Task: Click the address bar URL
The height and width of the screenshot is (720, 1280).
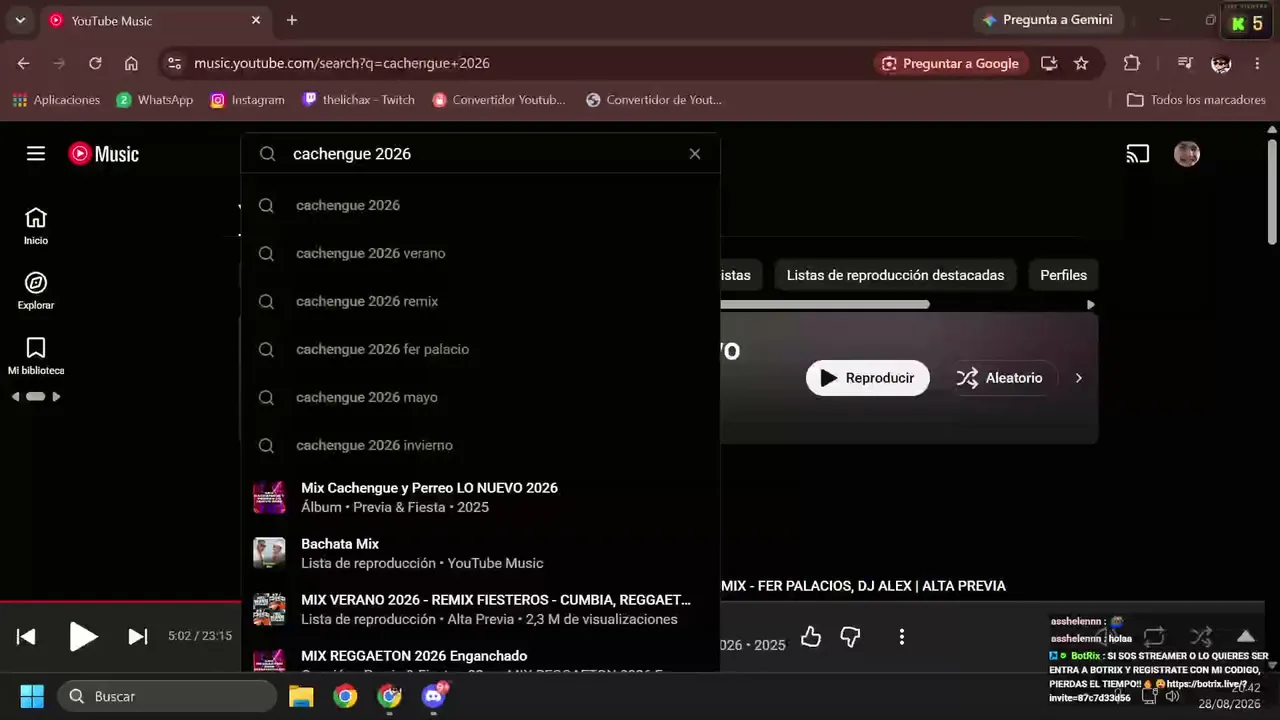Action: coord(342,63)
